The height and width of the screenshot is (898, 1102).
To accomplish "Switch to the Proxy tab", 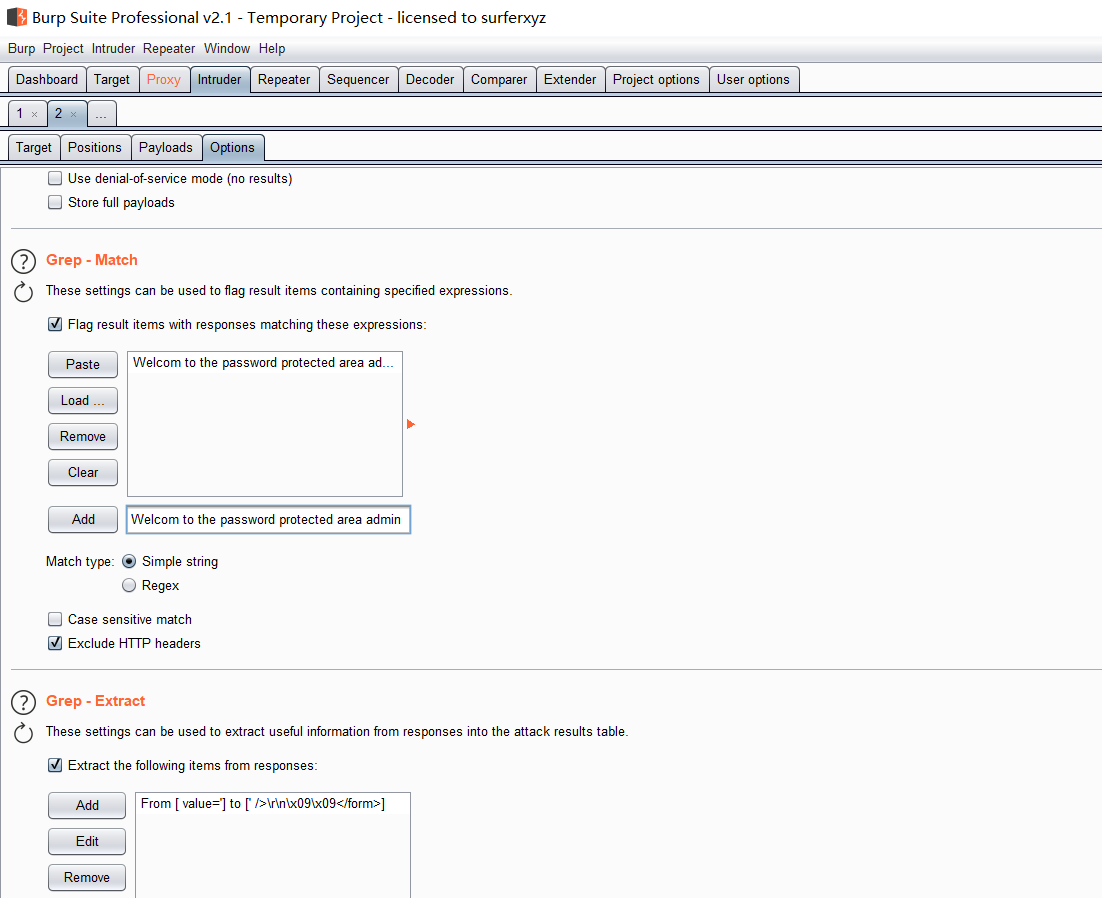I will 164,79.
